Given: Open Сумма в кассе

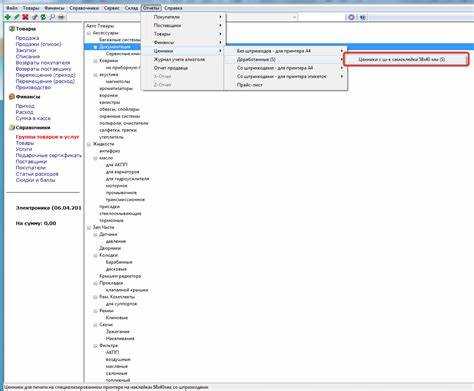Looking at the screenshot, I should 33,118.
